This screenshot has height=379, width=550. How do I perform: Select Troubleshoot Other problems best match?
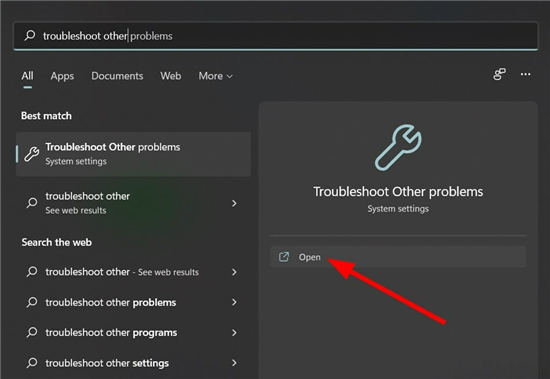coord(133,154)
